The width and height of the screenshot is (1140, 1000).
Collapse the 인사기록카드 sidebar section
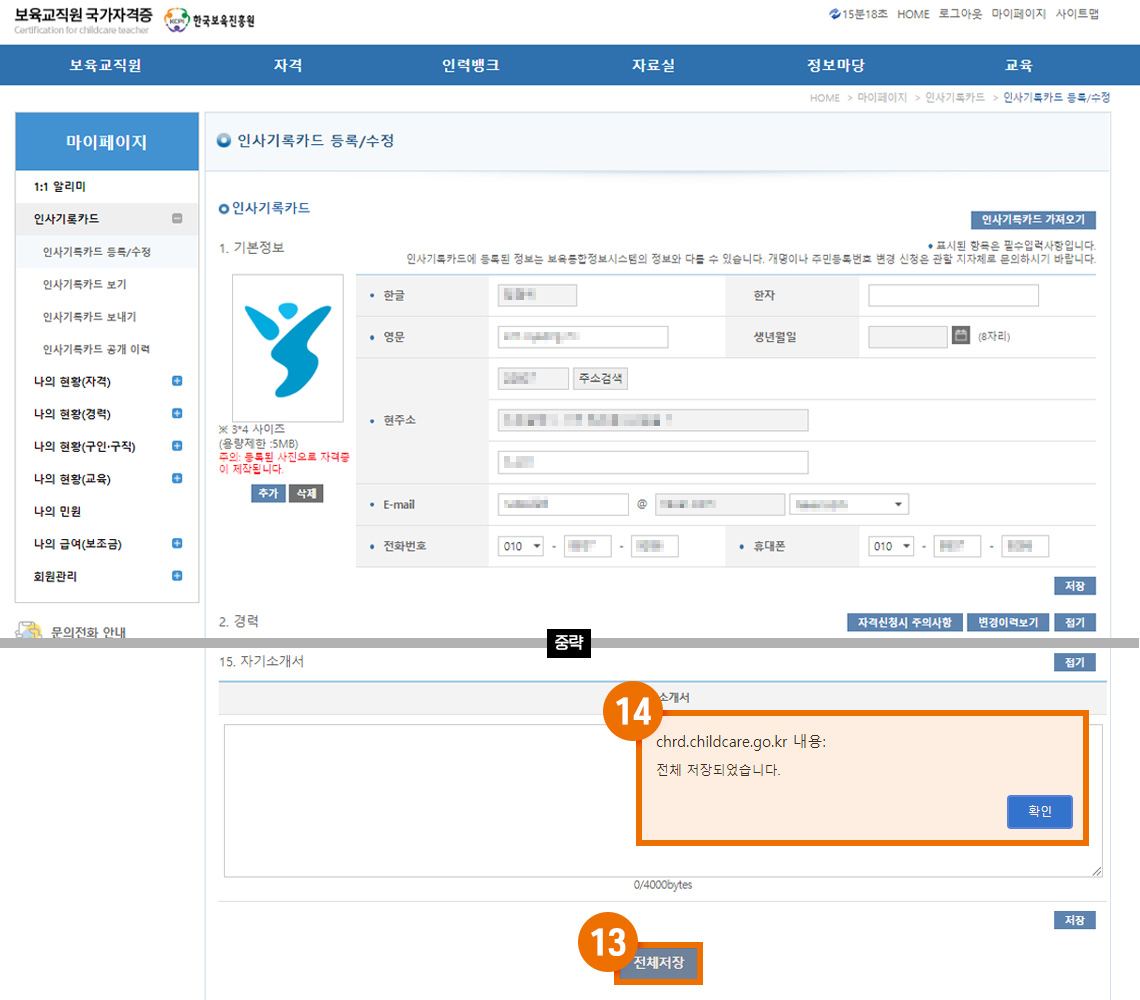coord(177,219)
